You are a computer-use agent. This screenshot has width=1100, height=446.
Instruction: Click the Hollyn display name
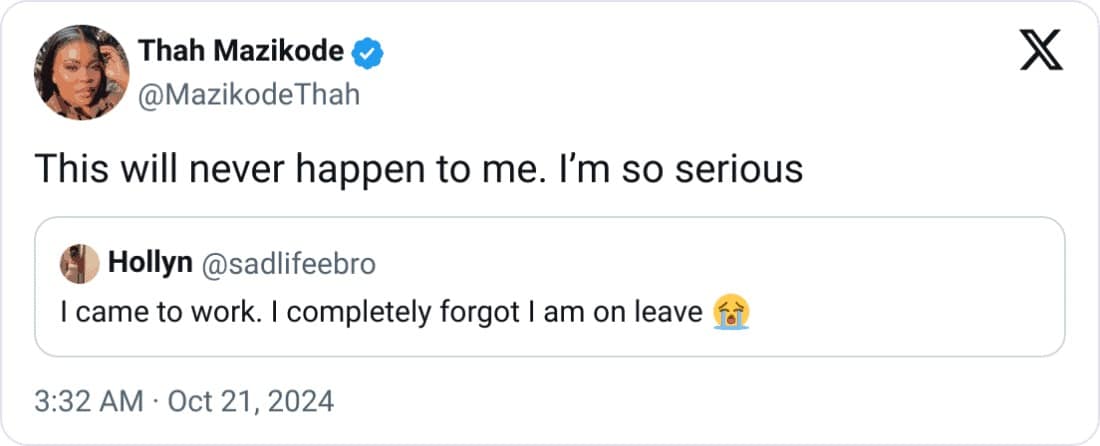click(150, 264)
